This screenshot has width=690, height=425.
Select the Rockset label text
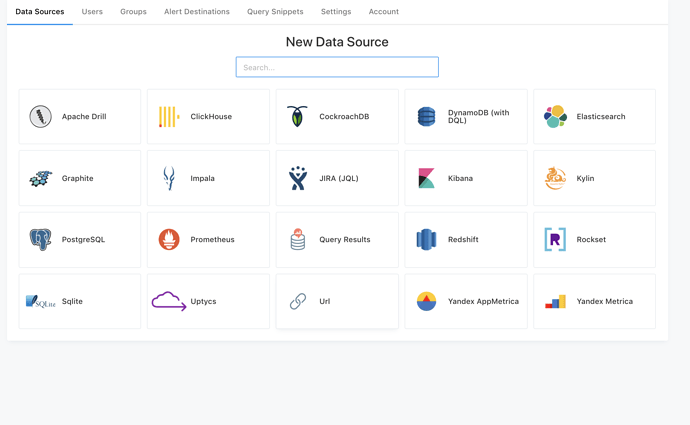[591, 240]
